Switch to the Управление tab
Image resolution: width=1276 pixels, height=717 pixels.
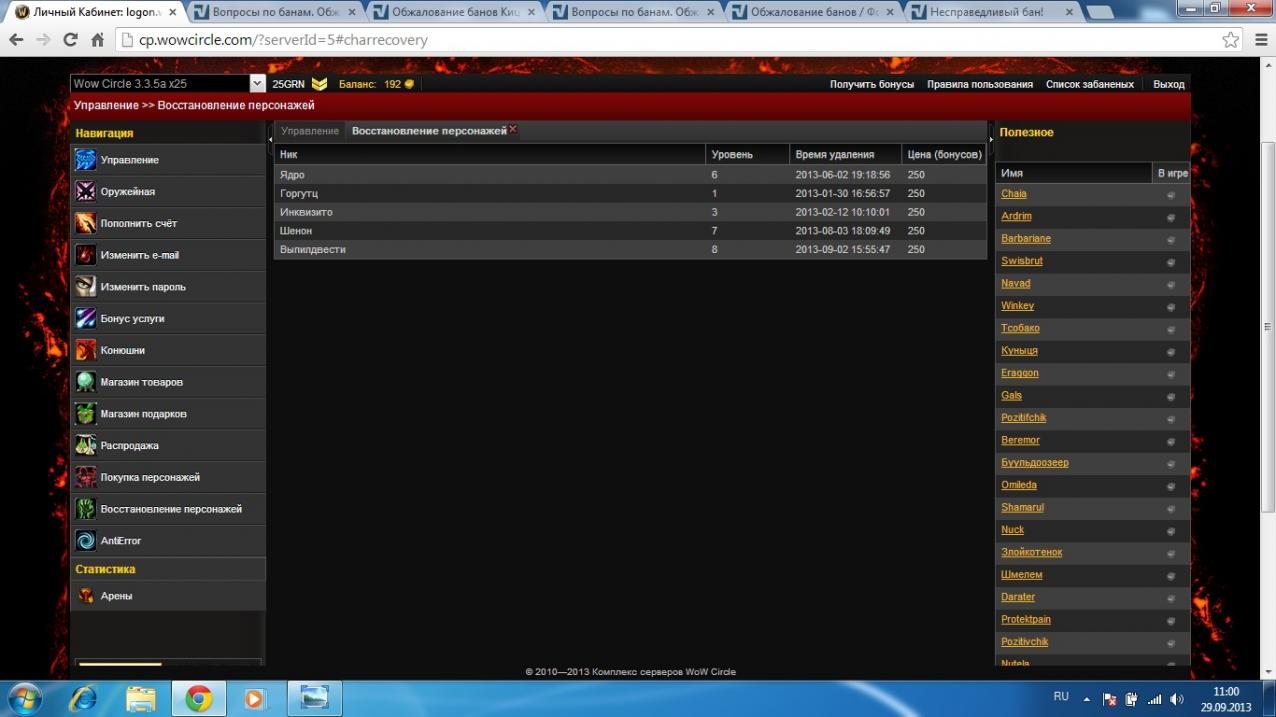pyautogui.click(x=310, y=131)
